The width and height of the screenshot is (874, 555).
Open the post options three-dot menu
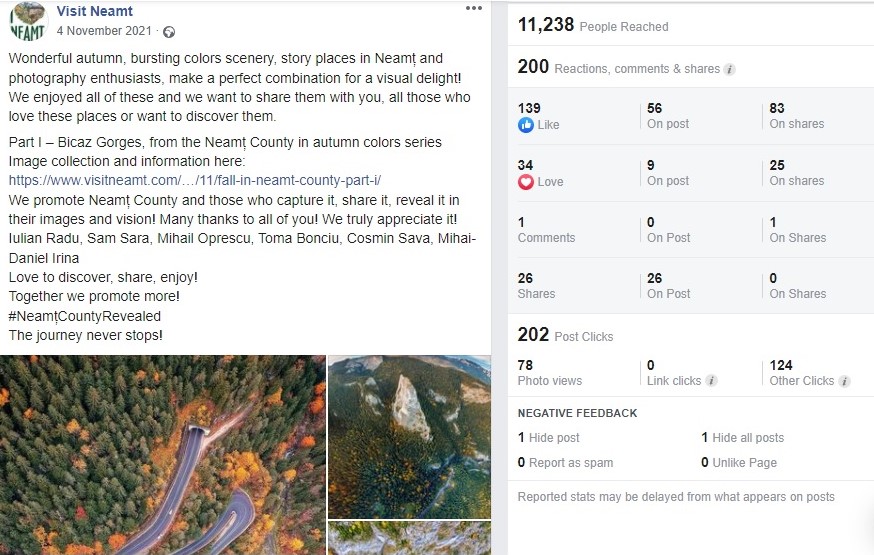pos(474,8)
